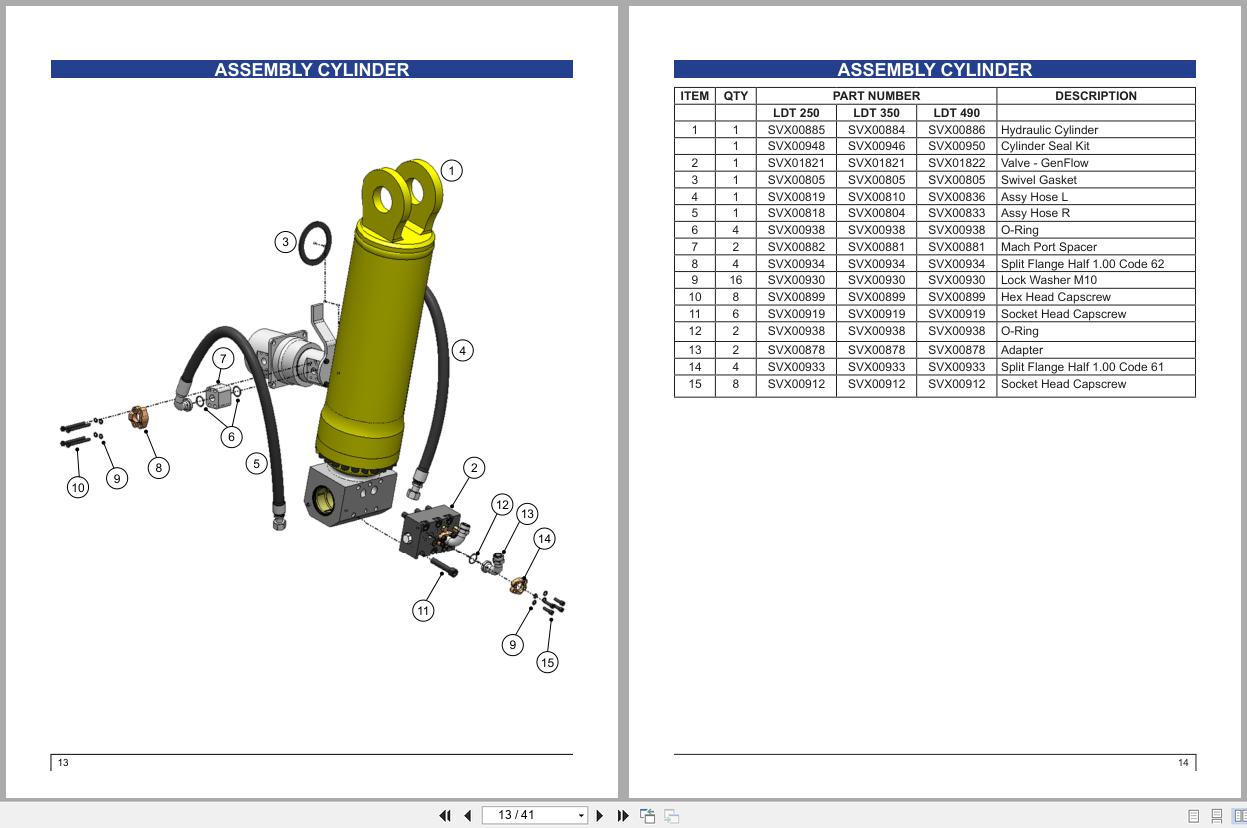Switch to single page view
Viewport: 1247px width, 828px height.
point(1193,815)
